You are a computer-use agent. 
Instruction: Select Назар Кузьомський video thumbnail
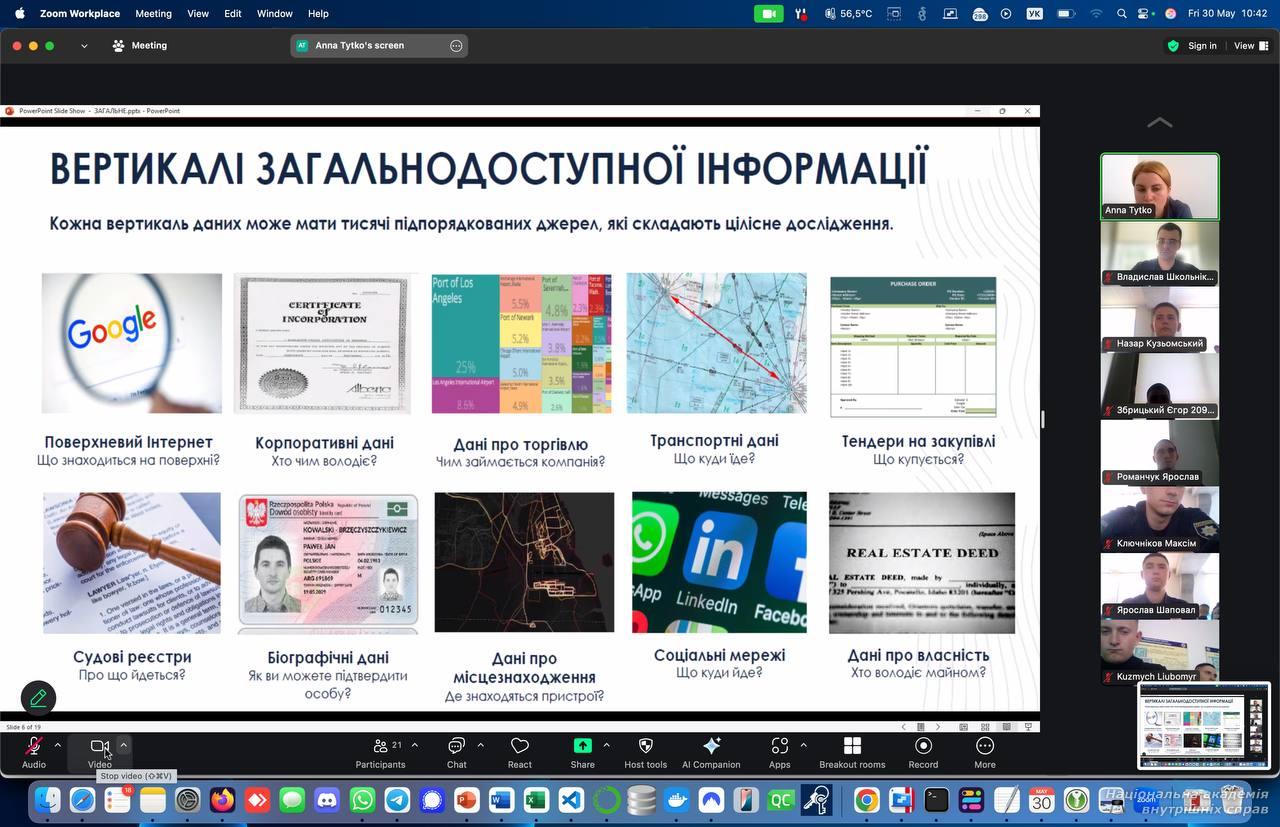coord(1160,320)
